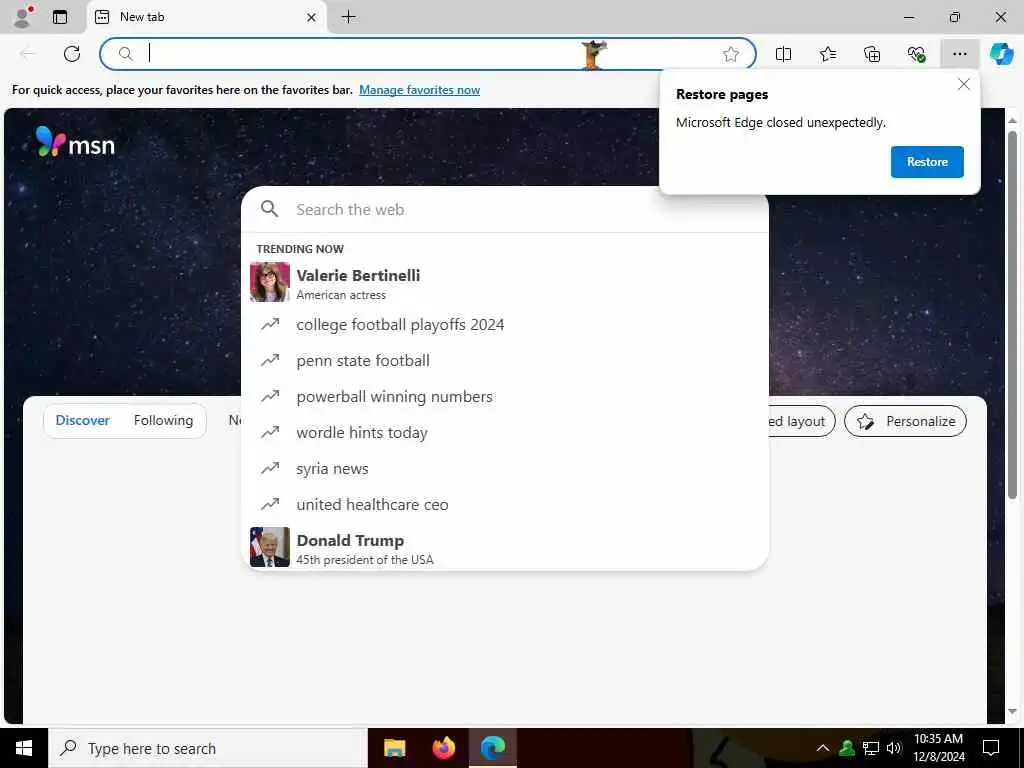
Task: Click the taskbar search box
Action: tap(208, 748)
